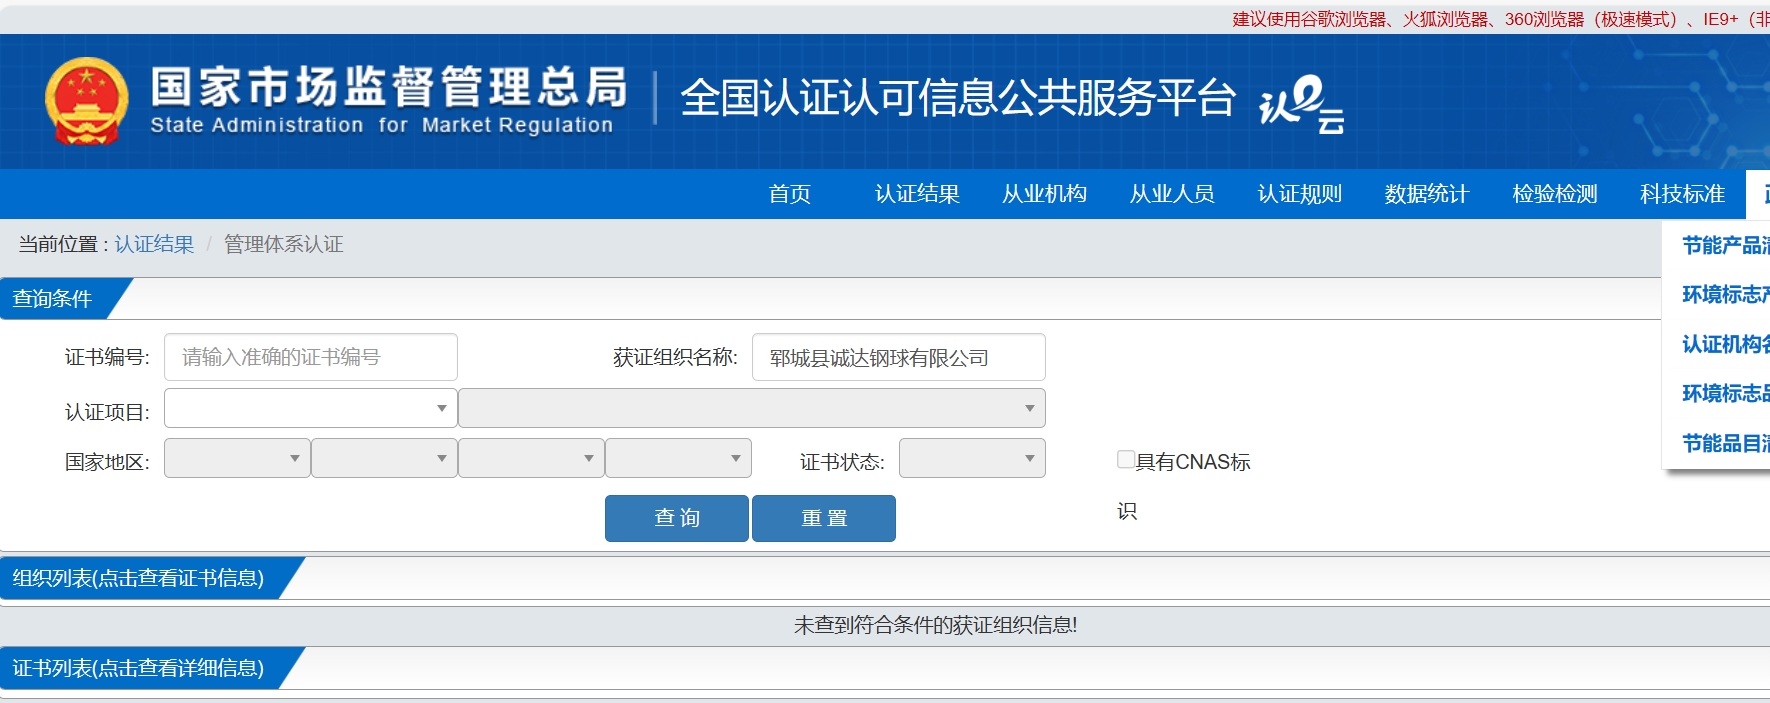This screenshot has width=1770, height=703.
Task: Open 从业机构 menu item
Action: tap(1045, 194)
